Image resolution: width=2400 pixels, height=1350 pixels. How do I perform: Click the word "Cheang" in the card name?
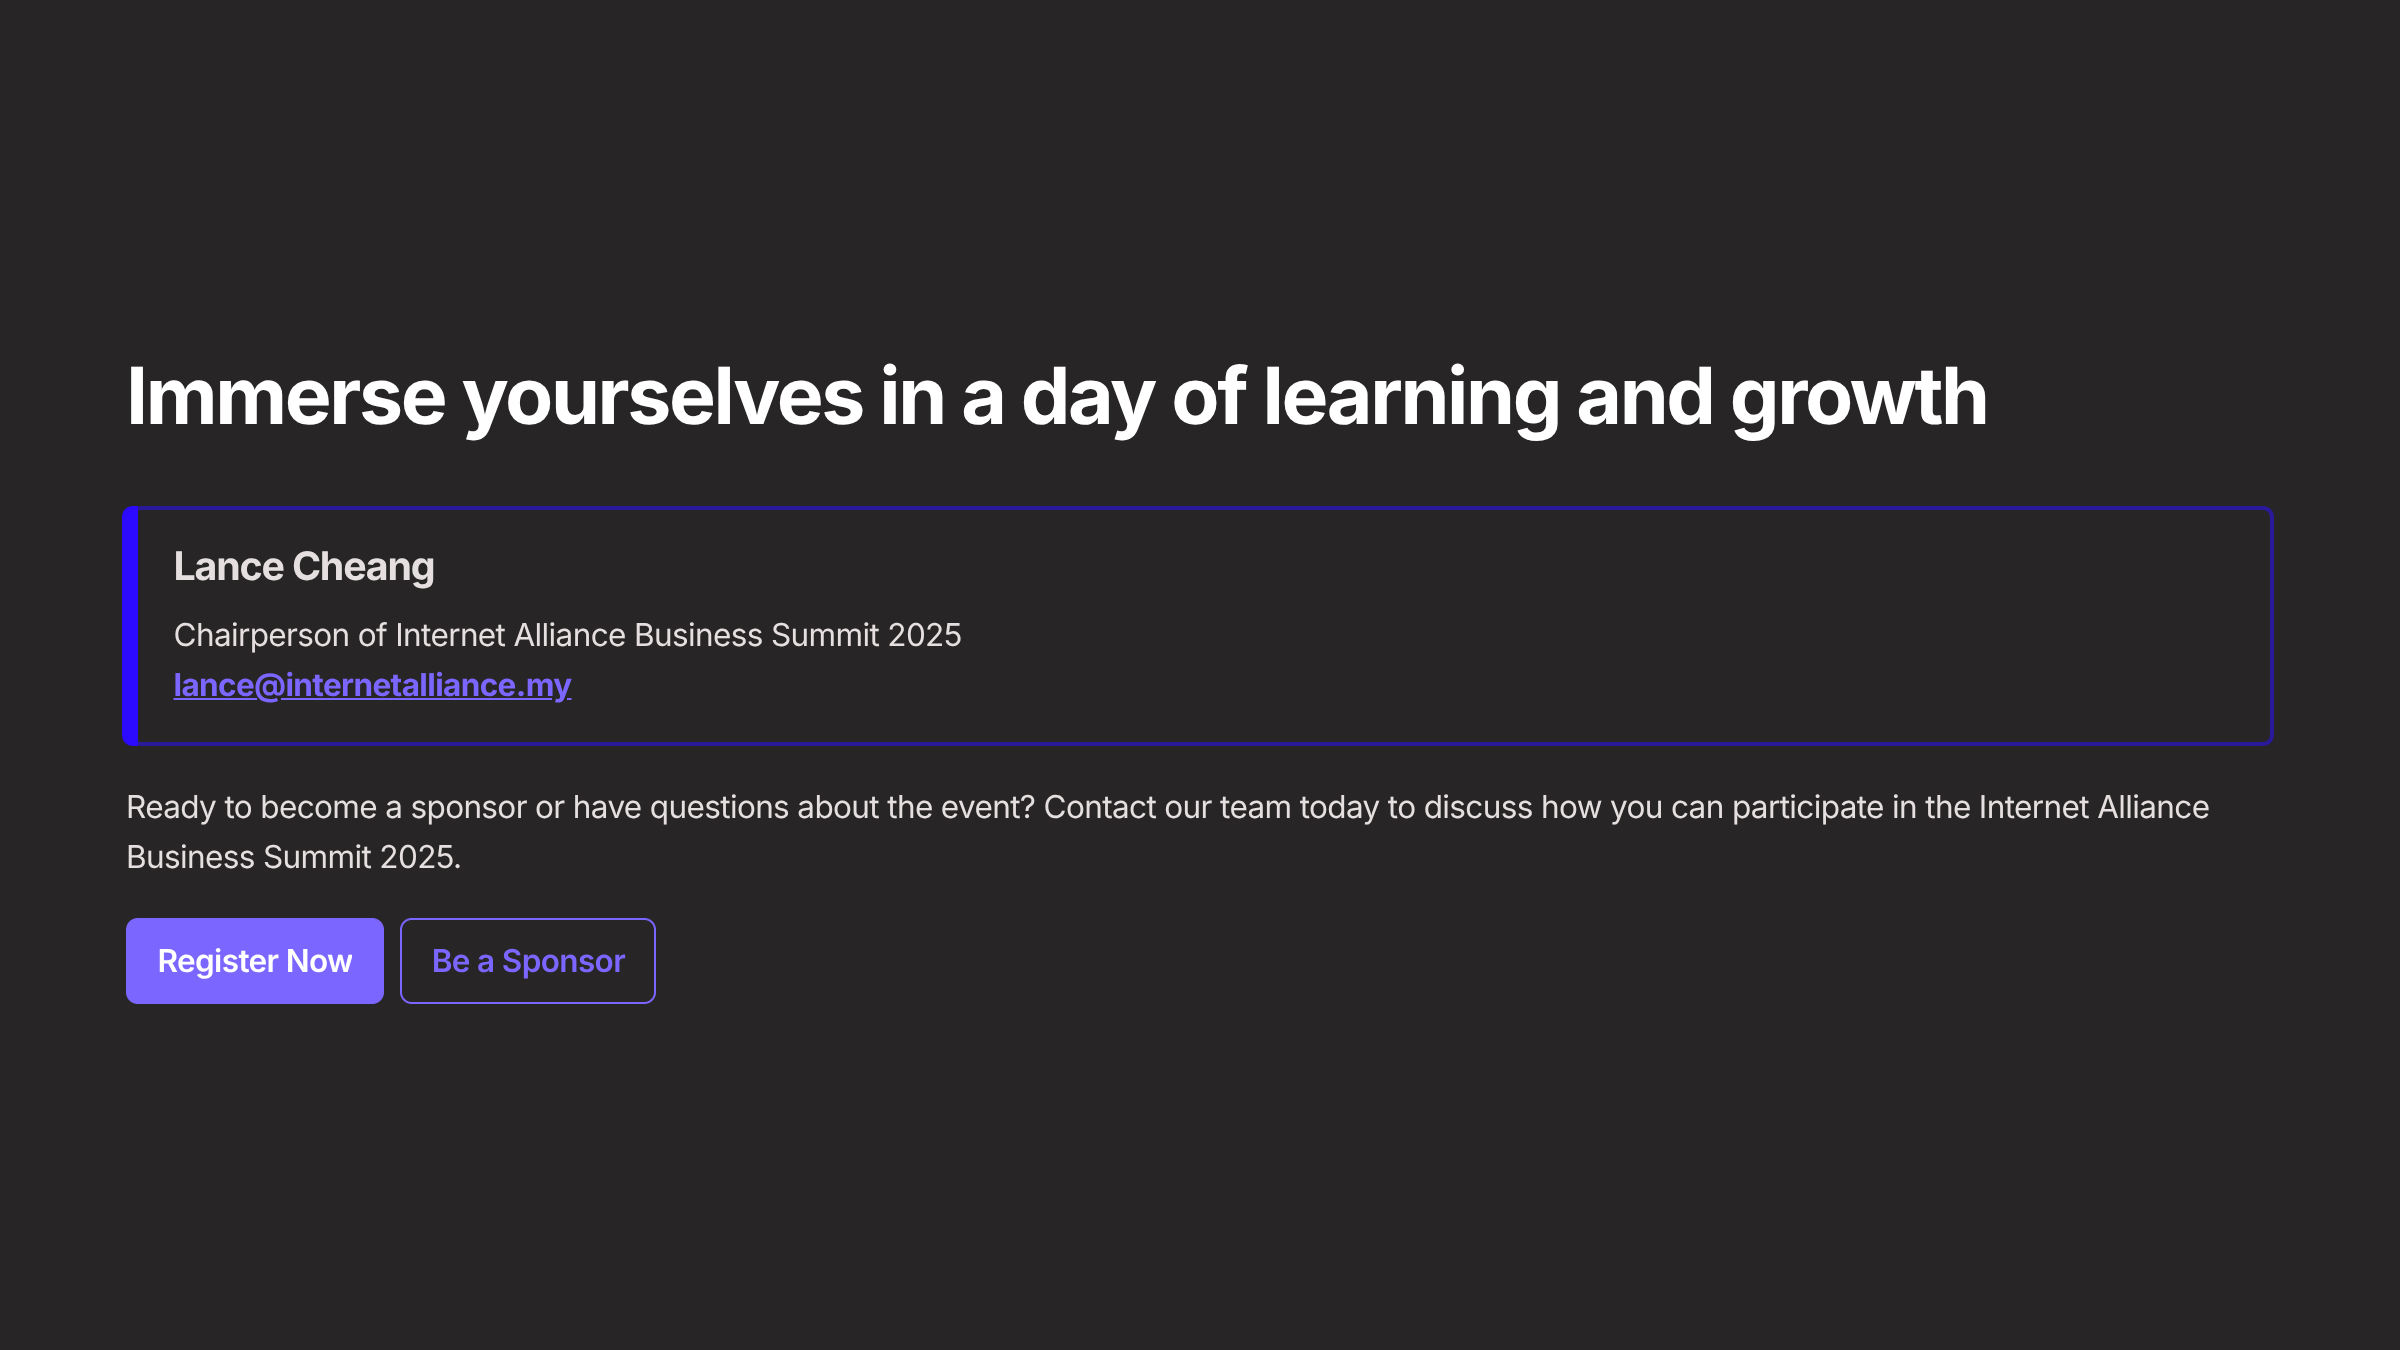pos(363,567)
